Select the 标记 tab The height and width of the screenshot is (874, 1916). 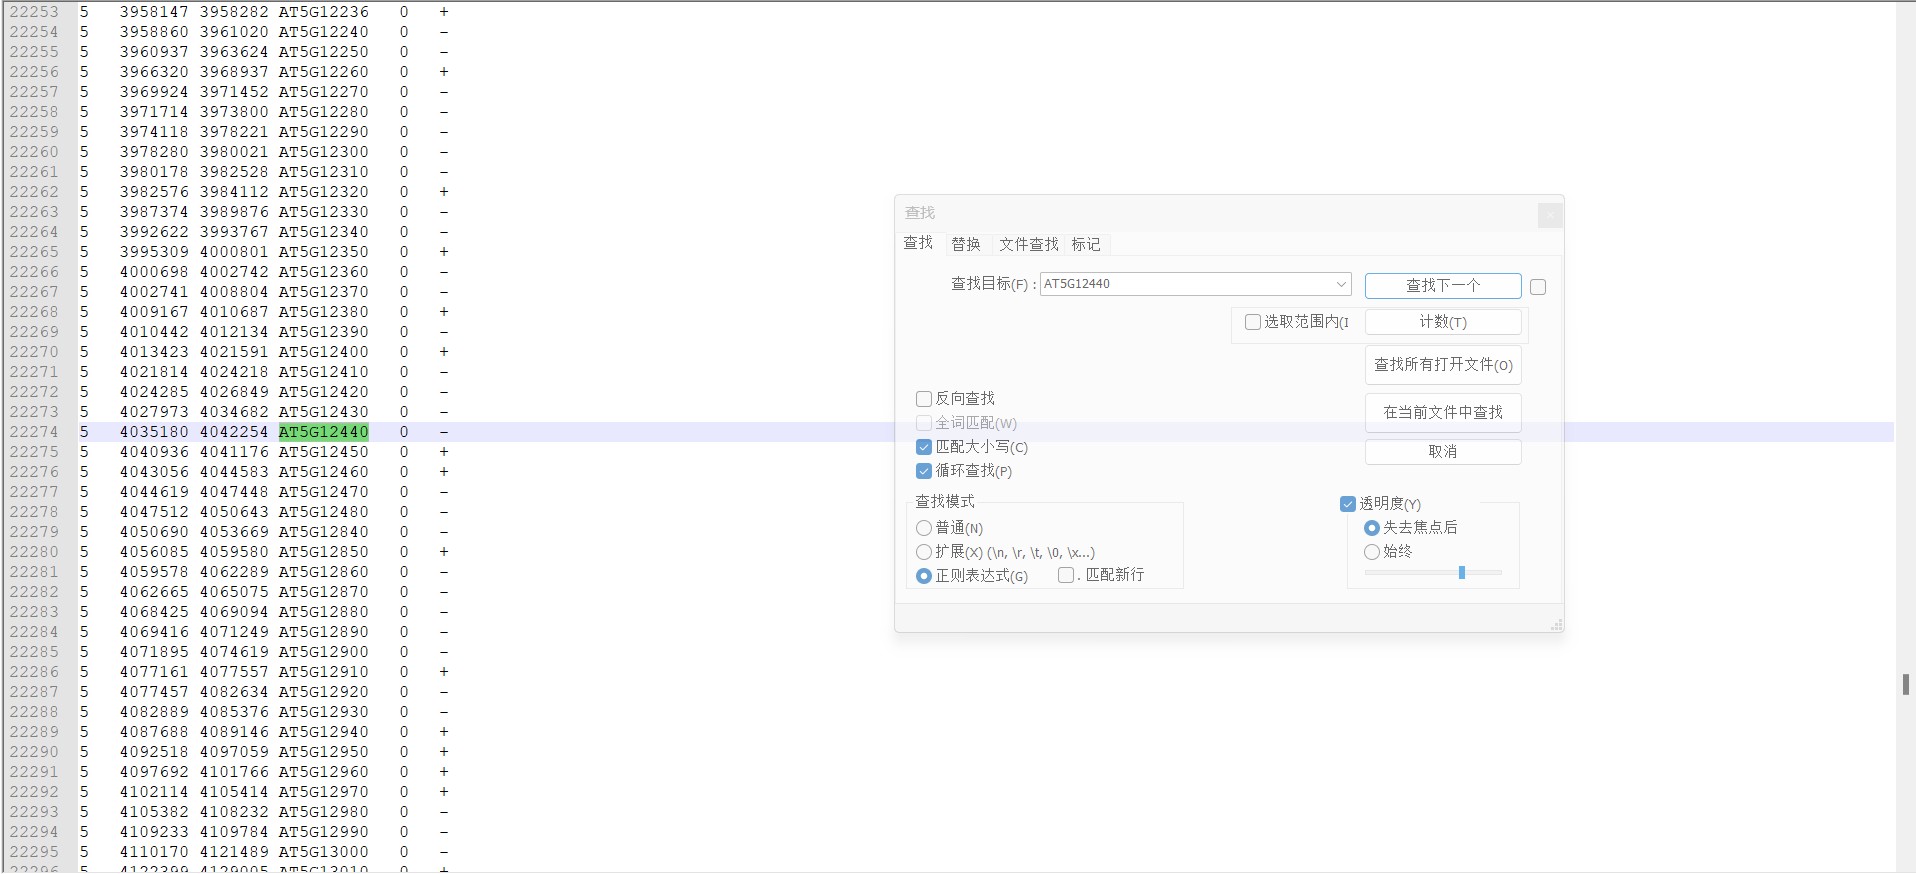(1086, 244)
